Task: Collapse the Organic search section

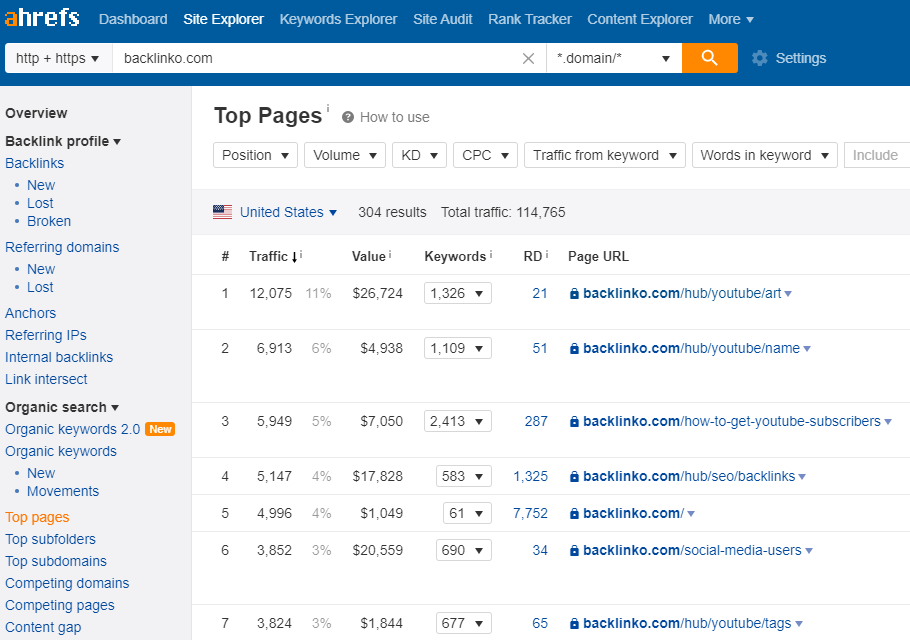Action: (62, 407)
